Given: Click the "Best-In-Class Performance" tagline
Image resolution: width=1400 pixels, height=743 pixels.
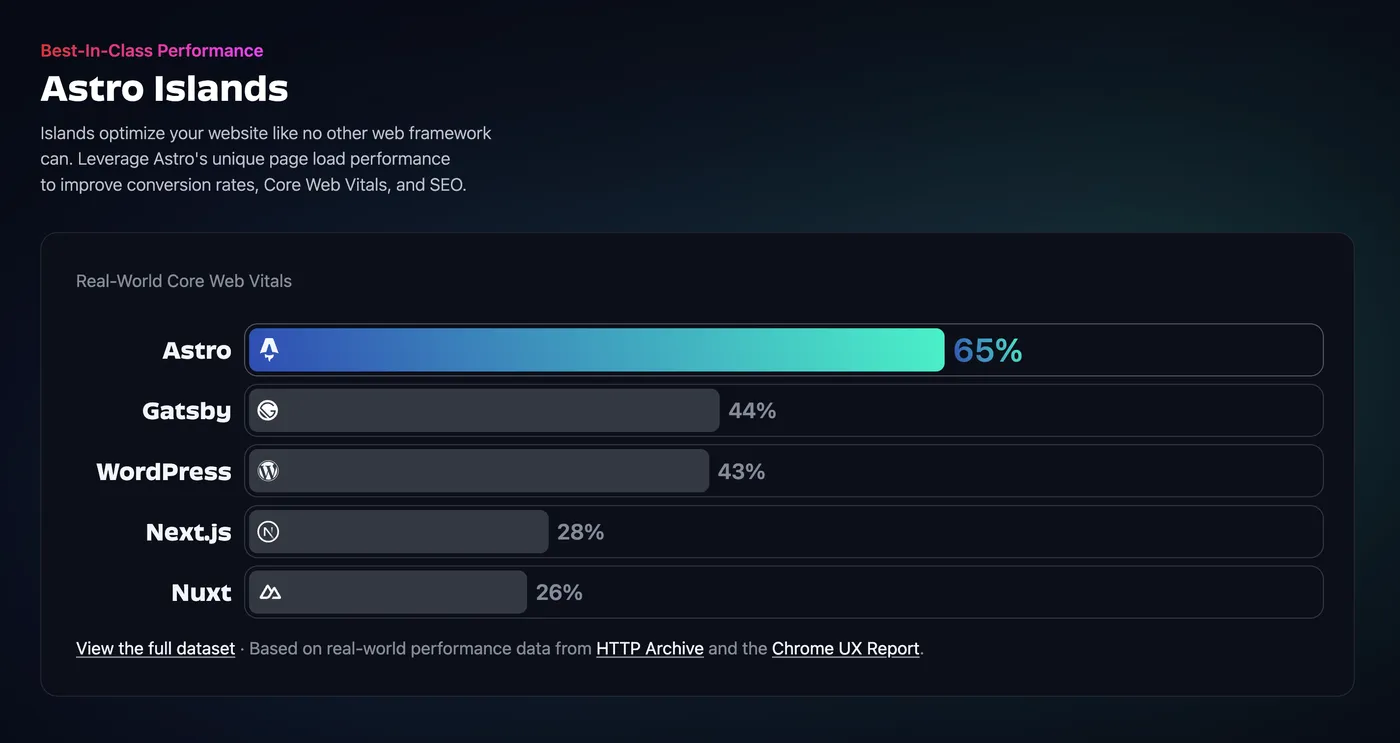Looking at the screenshot, I should click(x=152, y=51).
